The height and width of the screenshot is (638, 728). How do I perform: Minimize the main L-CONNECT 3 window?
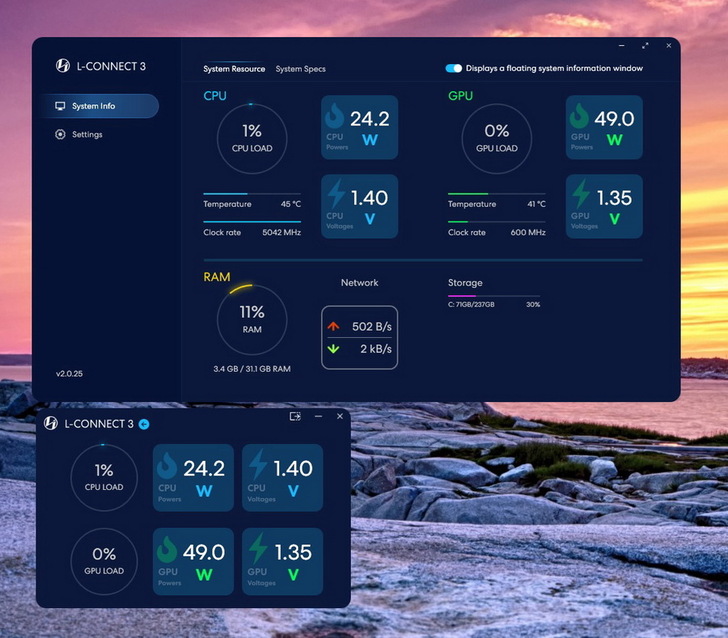pos(622,46)
